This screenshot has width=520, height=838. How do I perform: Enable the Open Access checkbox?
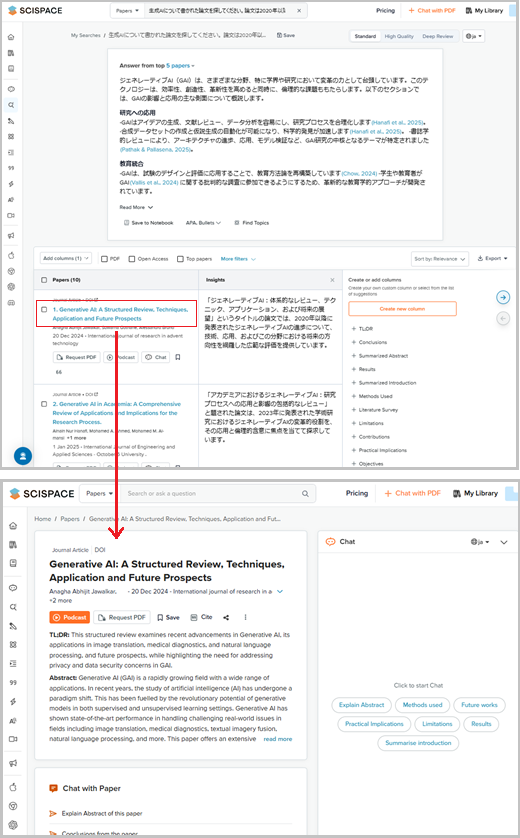tap(132, 259)
